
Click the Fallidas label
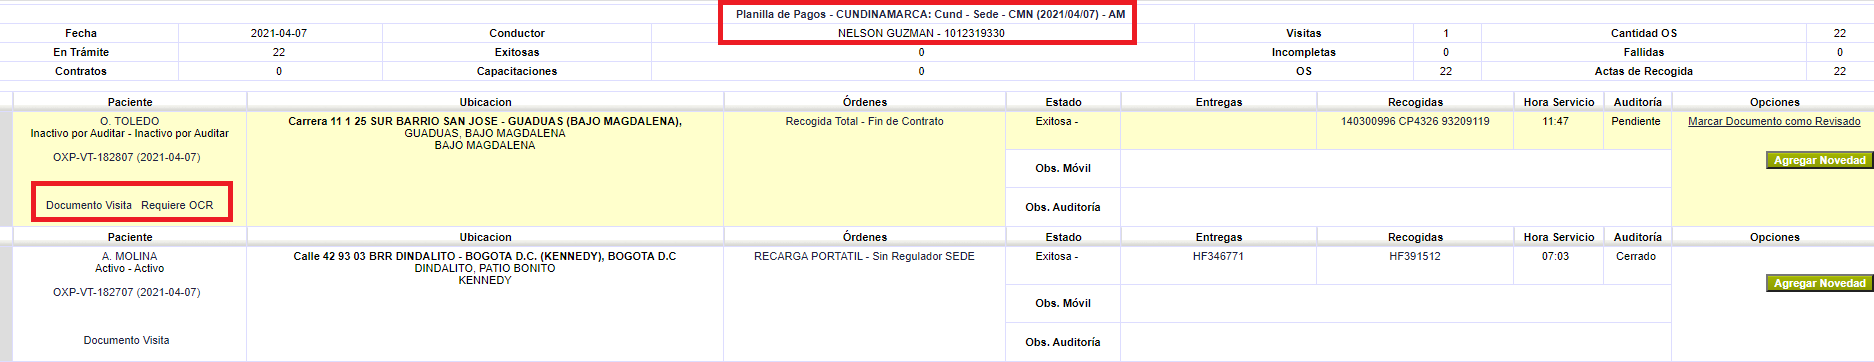tap(1643, 52)
